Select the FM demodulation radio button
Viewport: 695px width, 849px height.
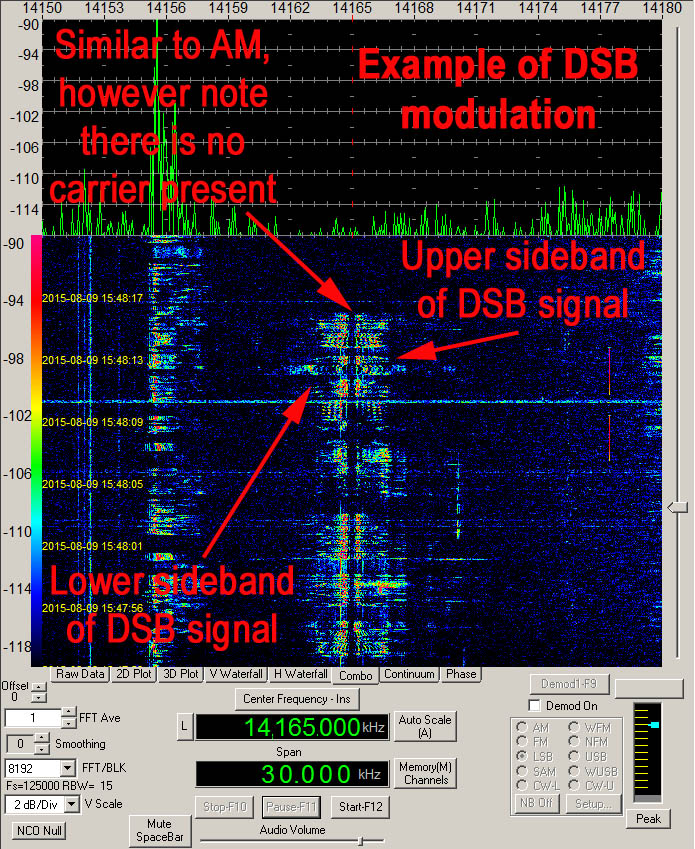click(522, 741)
